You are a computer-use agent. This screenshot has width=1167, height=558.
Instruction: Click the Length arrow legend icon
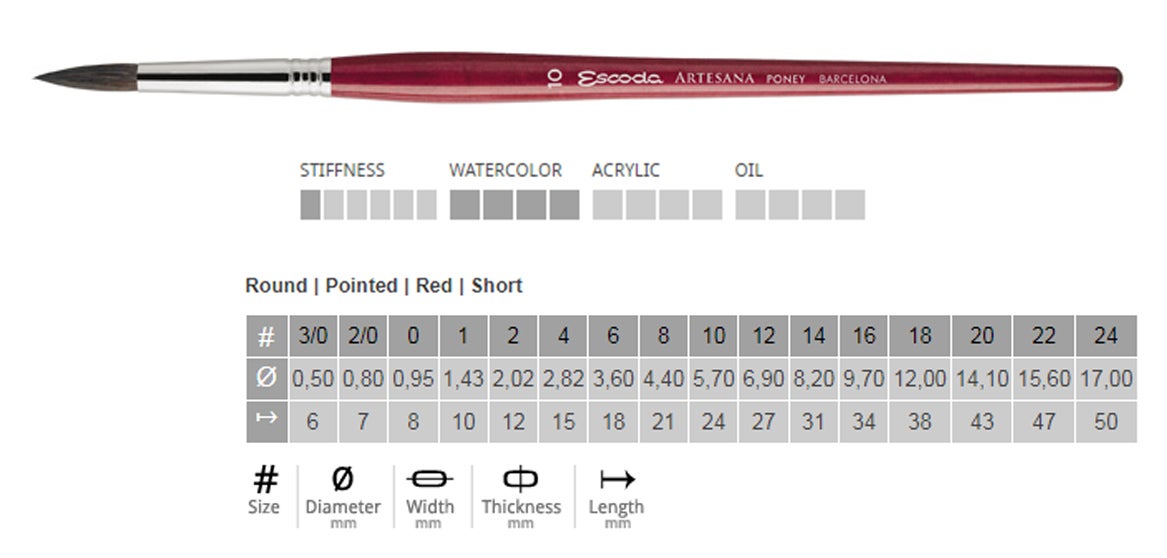pyautogui.click(x=616, y=479)
